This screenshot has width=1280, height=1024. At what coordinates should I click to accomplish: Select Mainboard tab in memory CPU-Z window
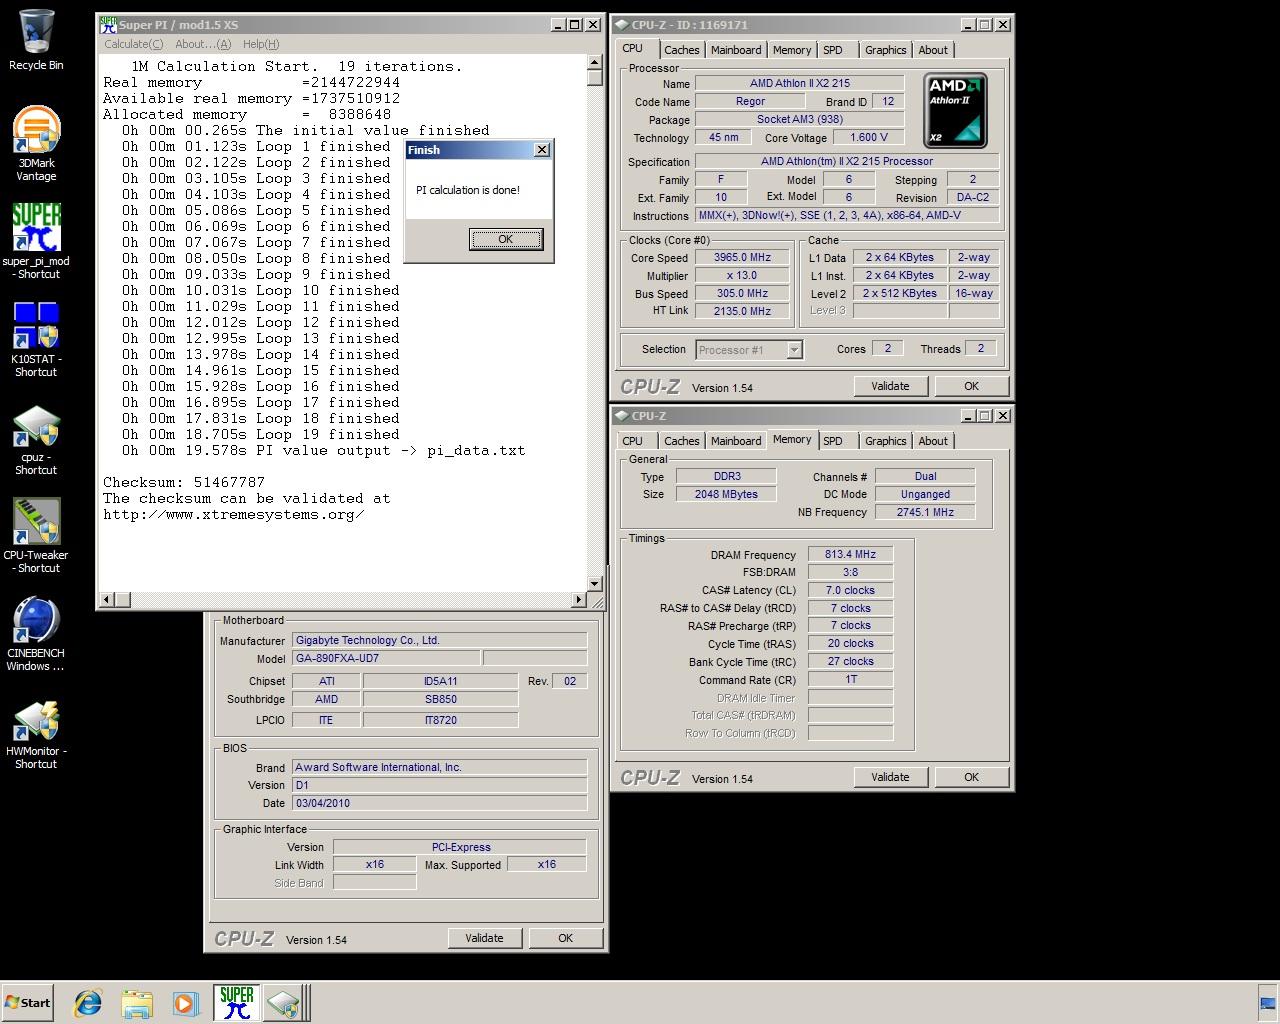[736, 441]
